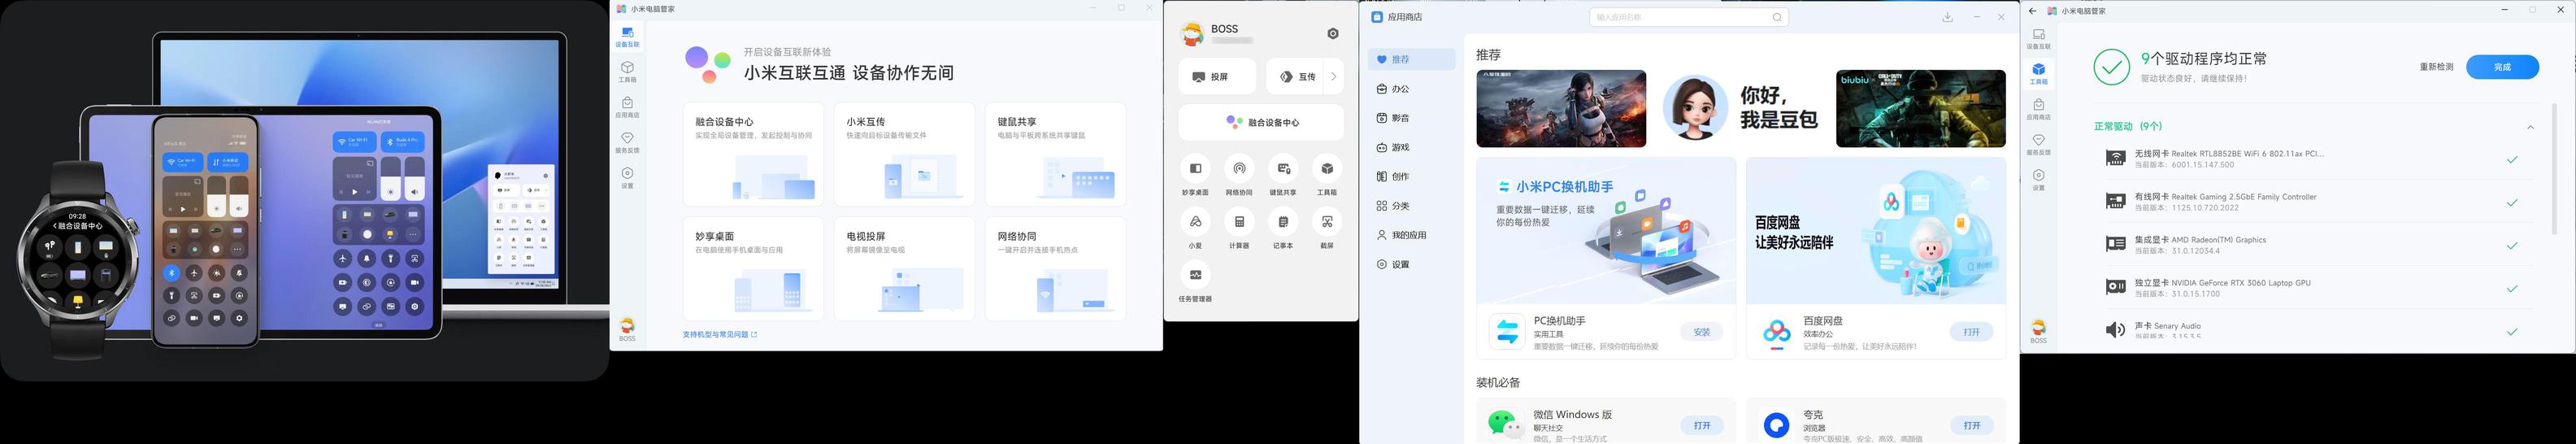This screenshot has width=2576, height=444.
Task: Launch 小爱 assistant from quick panel
Action: click(x=1195, y=222)
